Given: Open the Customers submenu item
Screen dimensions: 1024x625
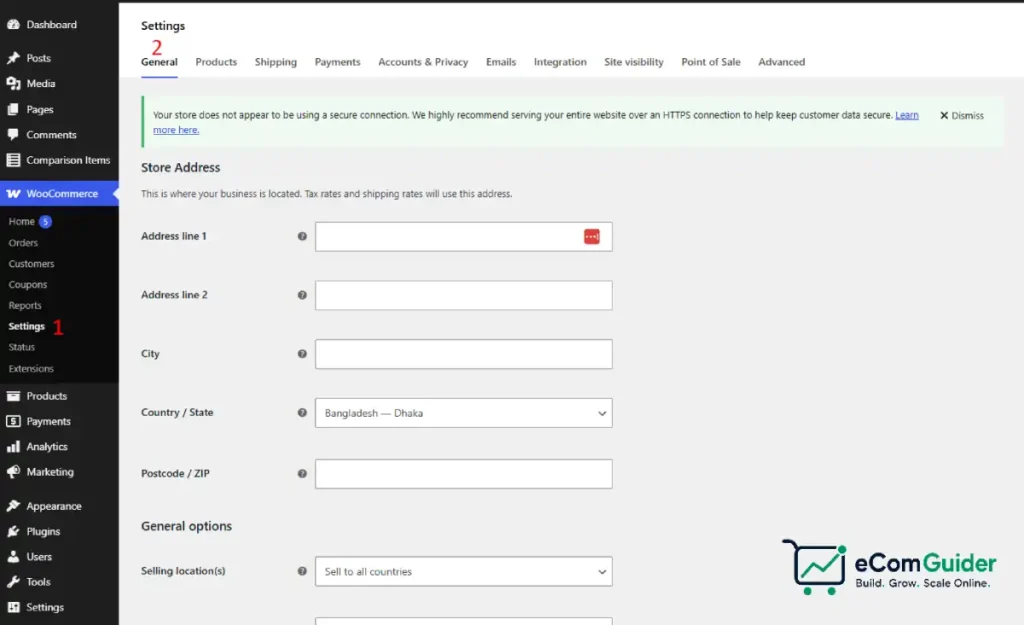Looking at the screenshot, I should click(x=31, y=264).
